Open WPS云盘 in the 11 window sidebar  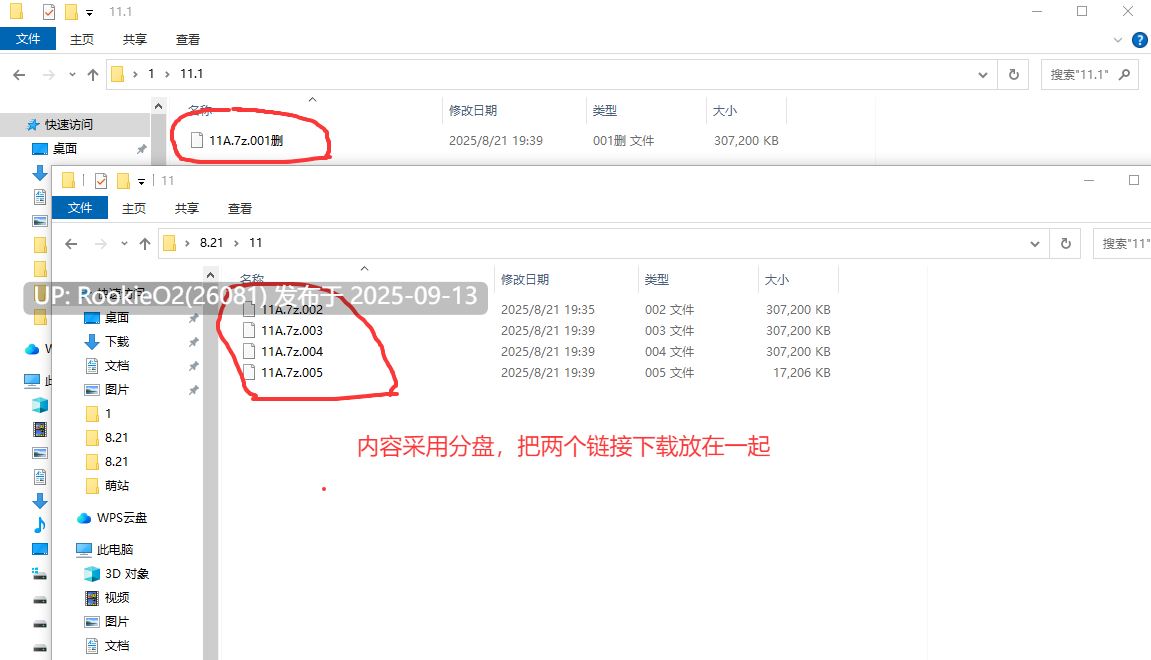(122, 518)
